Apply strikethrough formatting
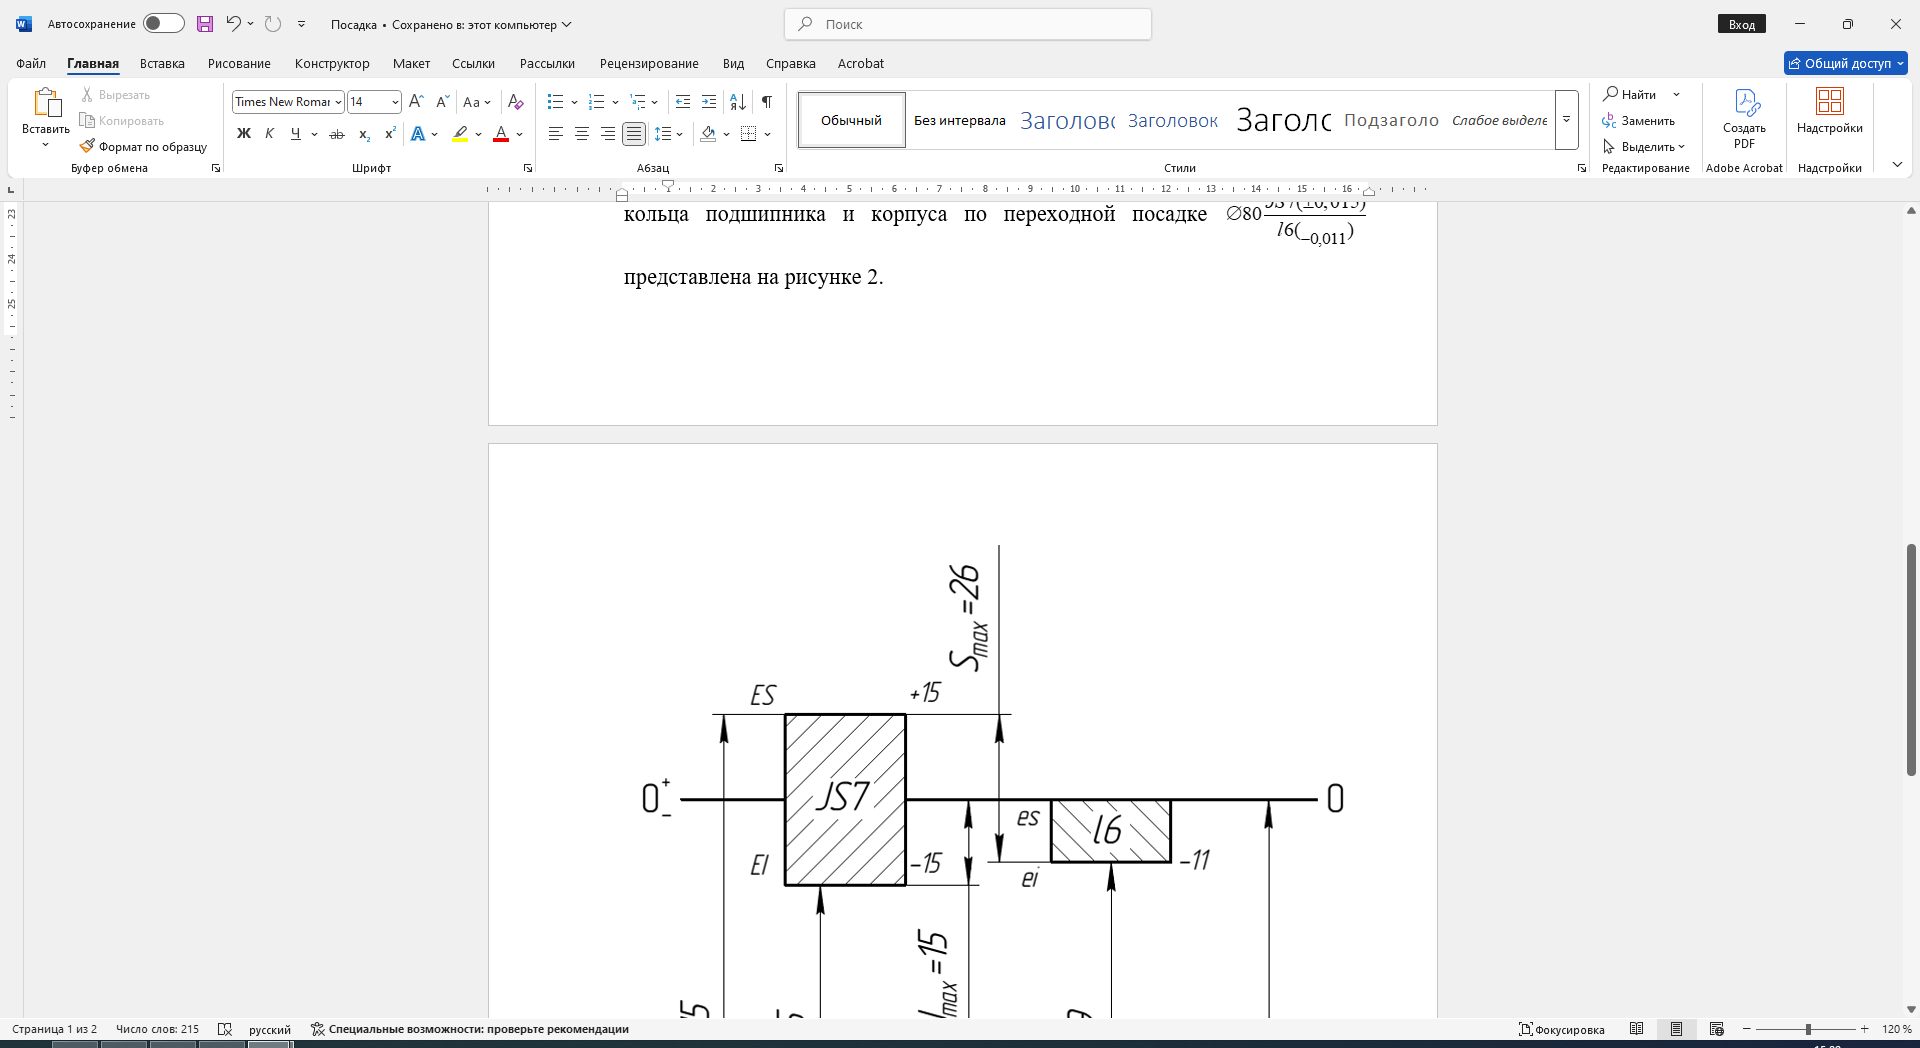 [x=337, y=134]
